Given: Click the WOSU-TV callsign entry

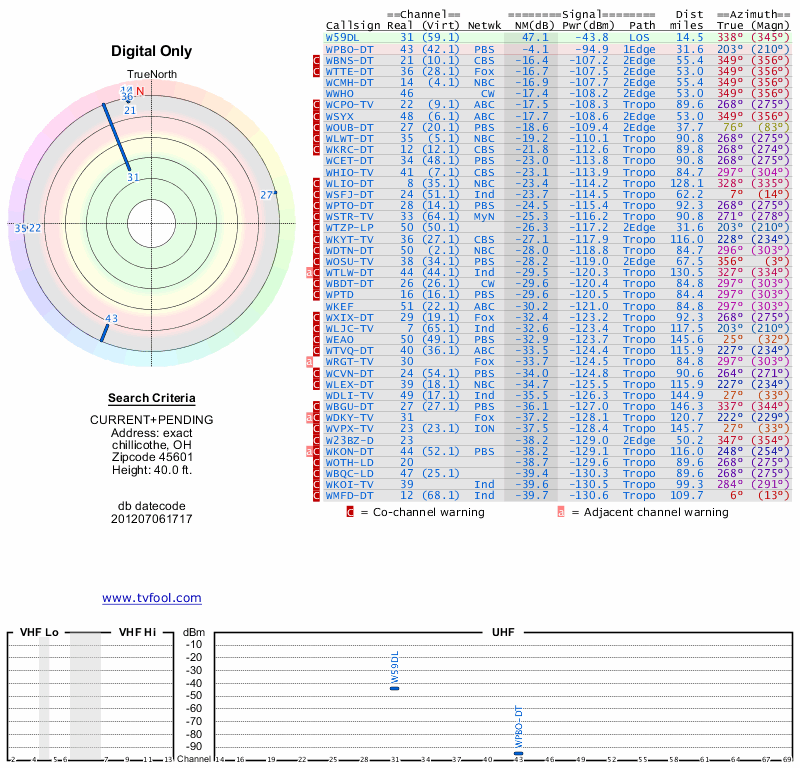Looking at the screenshot, I should point(349,261).
